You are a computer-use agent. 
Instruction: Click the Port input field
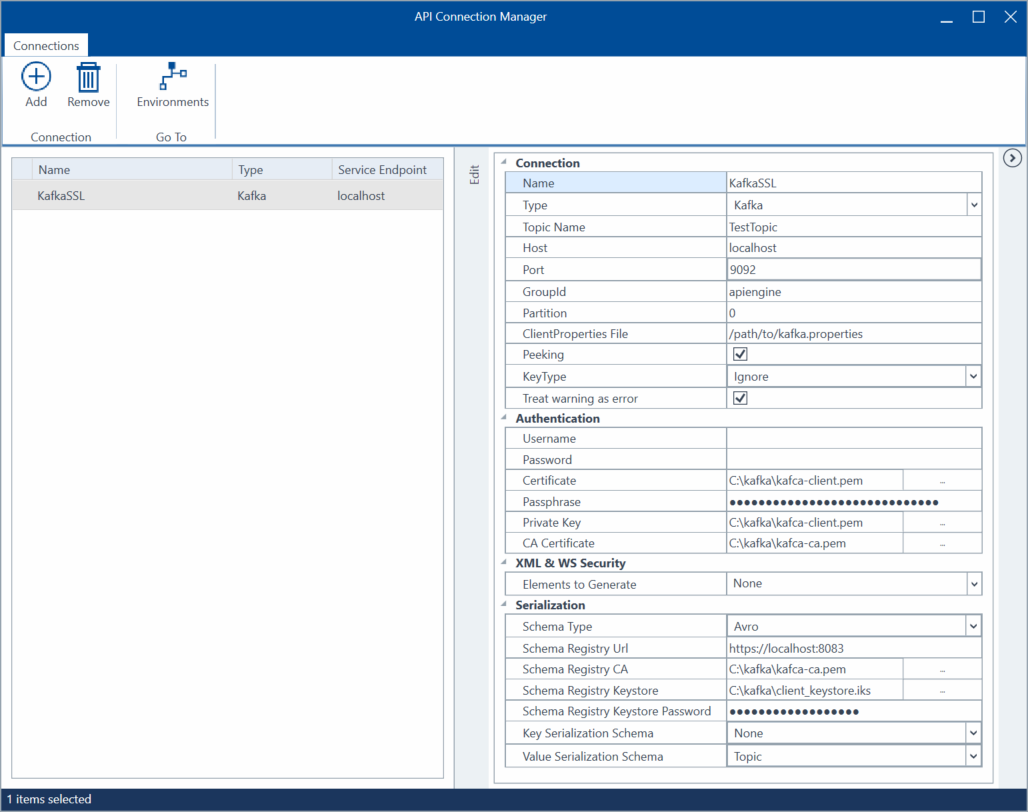pyautogui.click(x=853, y=269)
